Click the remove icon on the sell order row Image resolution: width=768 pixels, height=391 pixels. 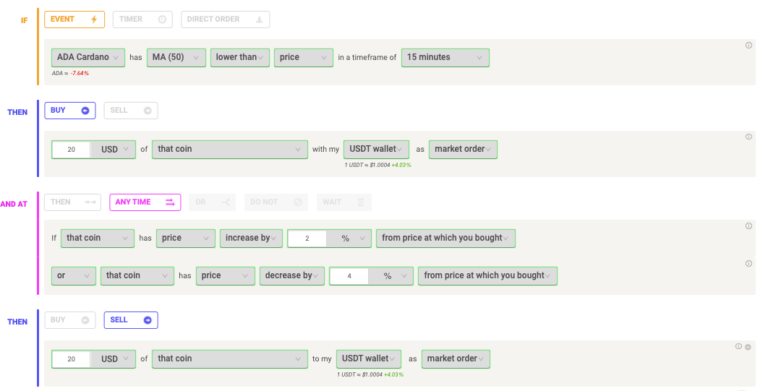coord(748,347)
